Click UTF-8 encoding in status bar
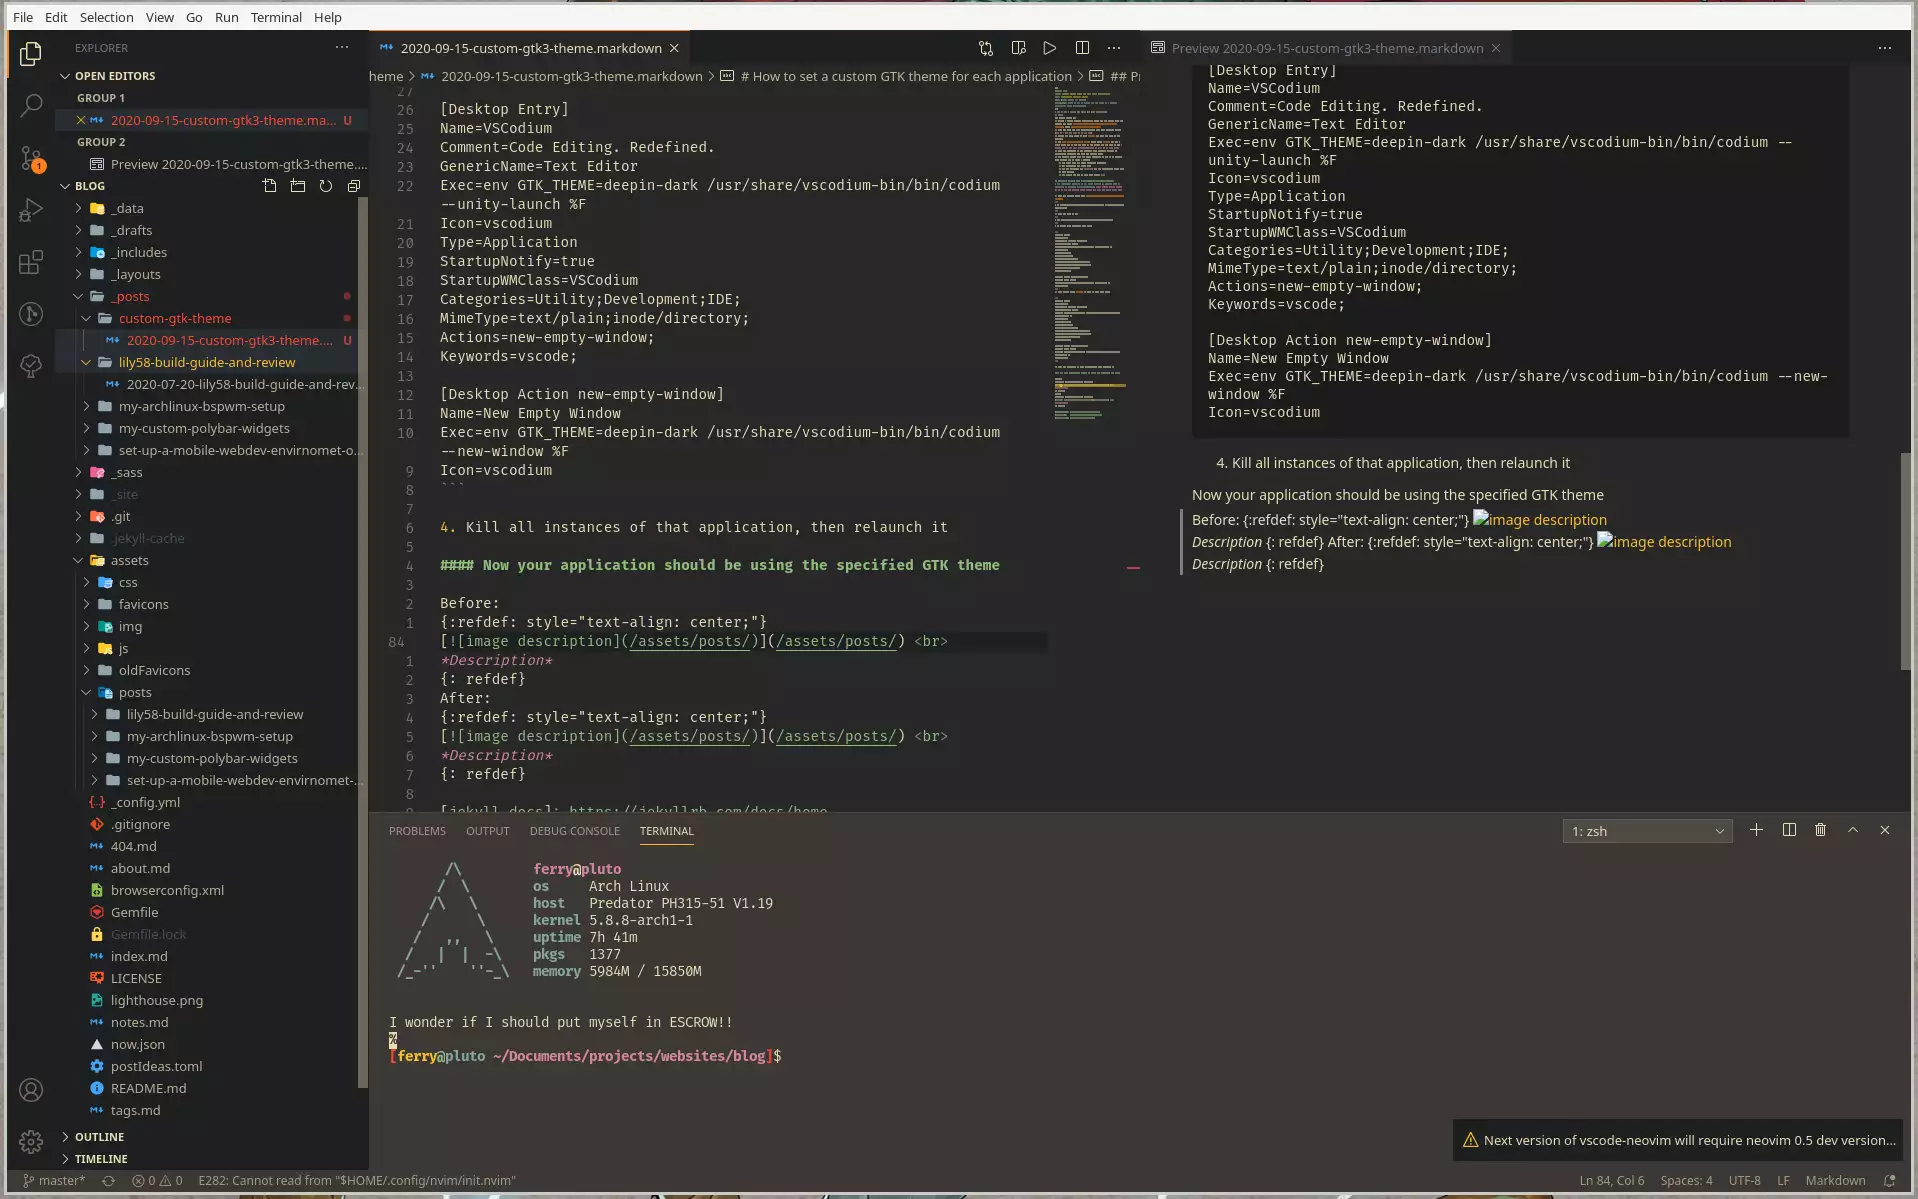This screenshot has height=1199, width=1918. [x=1744, y=1180]
